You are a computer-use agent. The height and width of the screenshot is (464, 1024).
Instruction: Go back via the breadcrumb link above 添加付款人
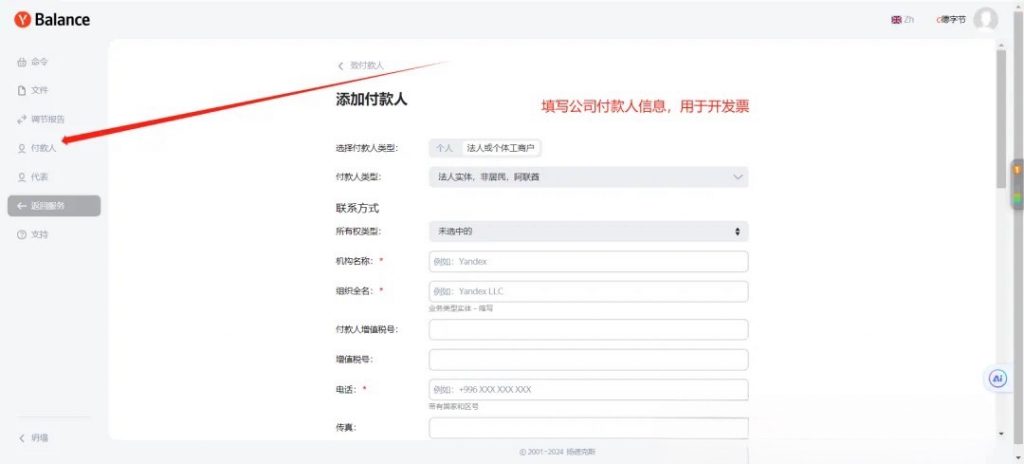click(x=360, y=65)
